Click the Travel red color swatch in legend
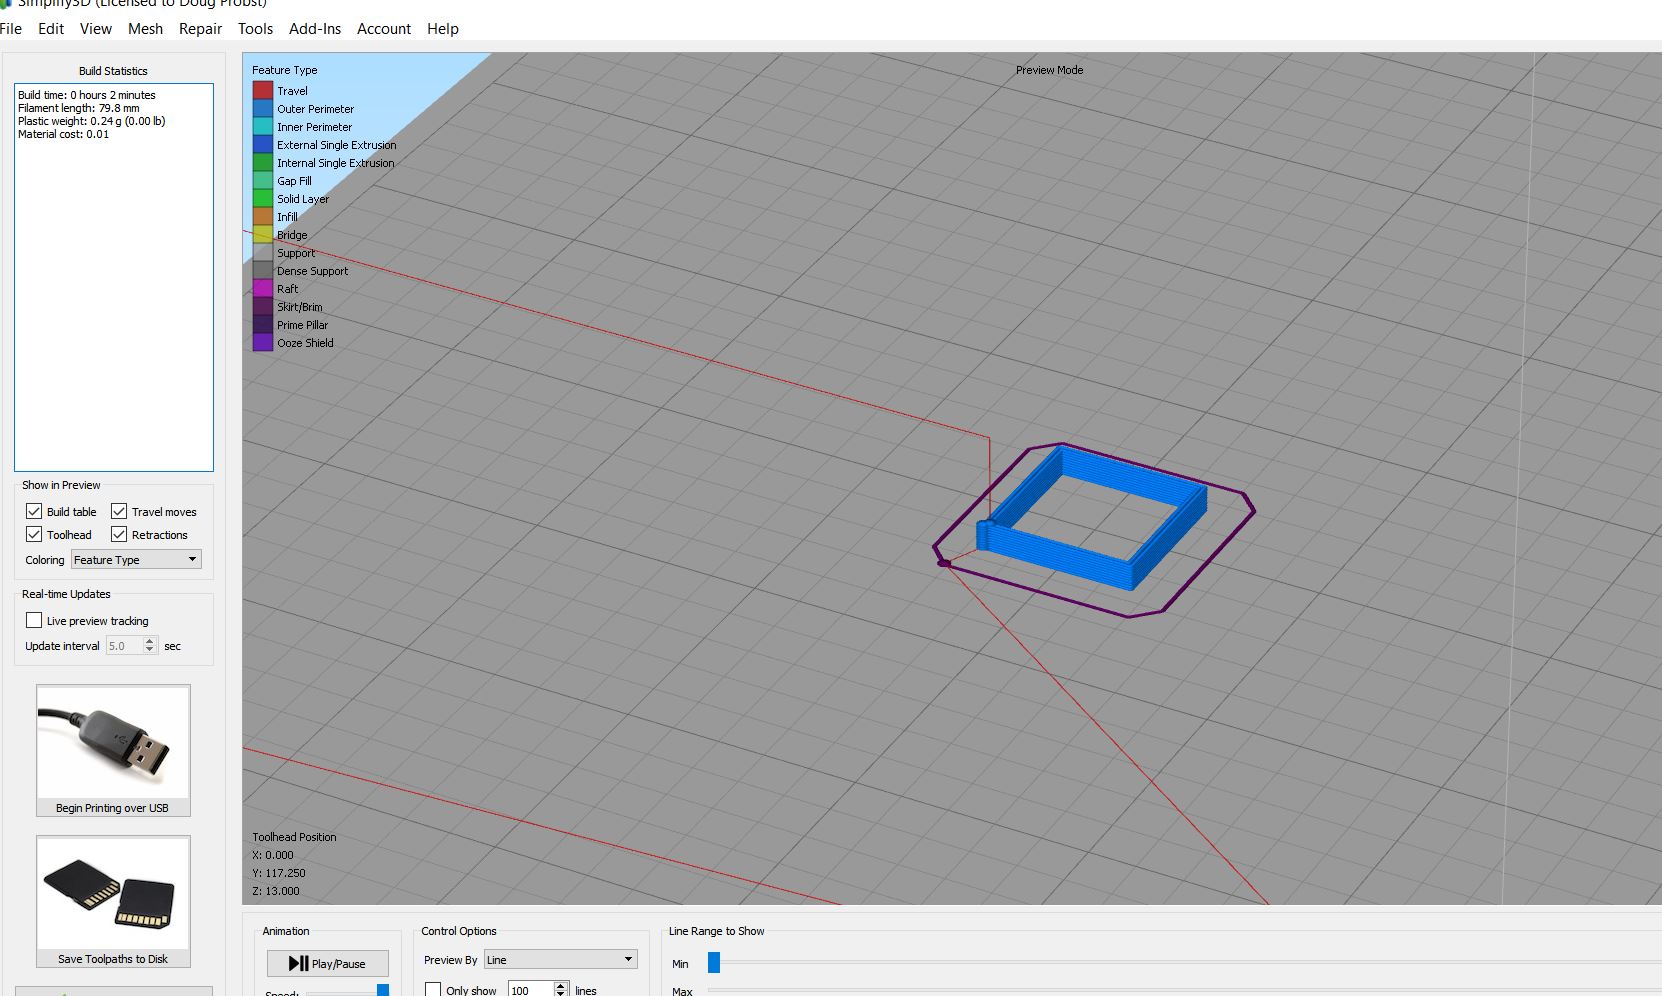Image resolution: width=1662 pixels, height=996 pixels. click(263, 90)
